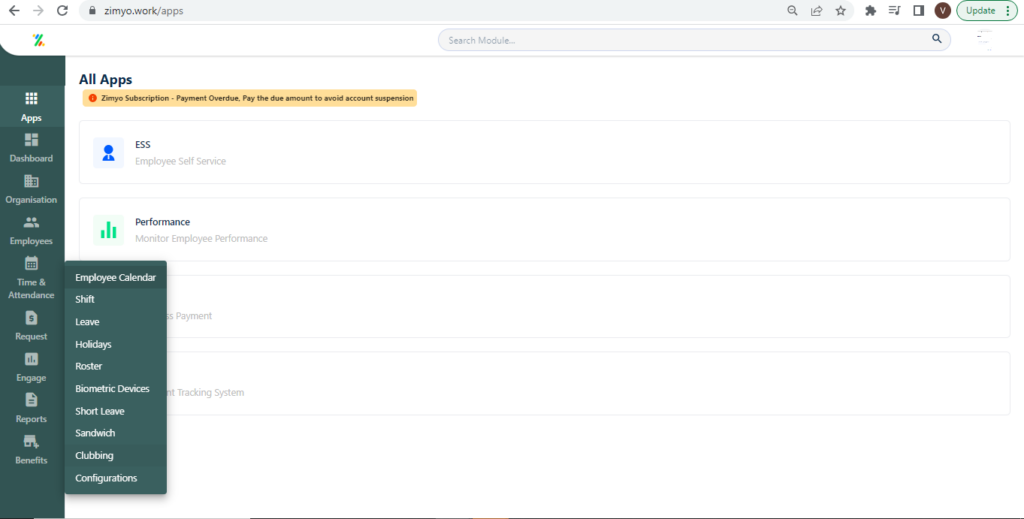Open Leave from the submenu
The image size is (1024, 519).
pyautogui.click(x=116, y=322)
